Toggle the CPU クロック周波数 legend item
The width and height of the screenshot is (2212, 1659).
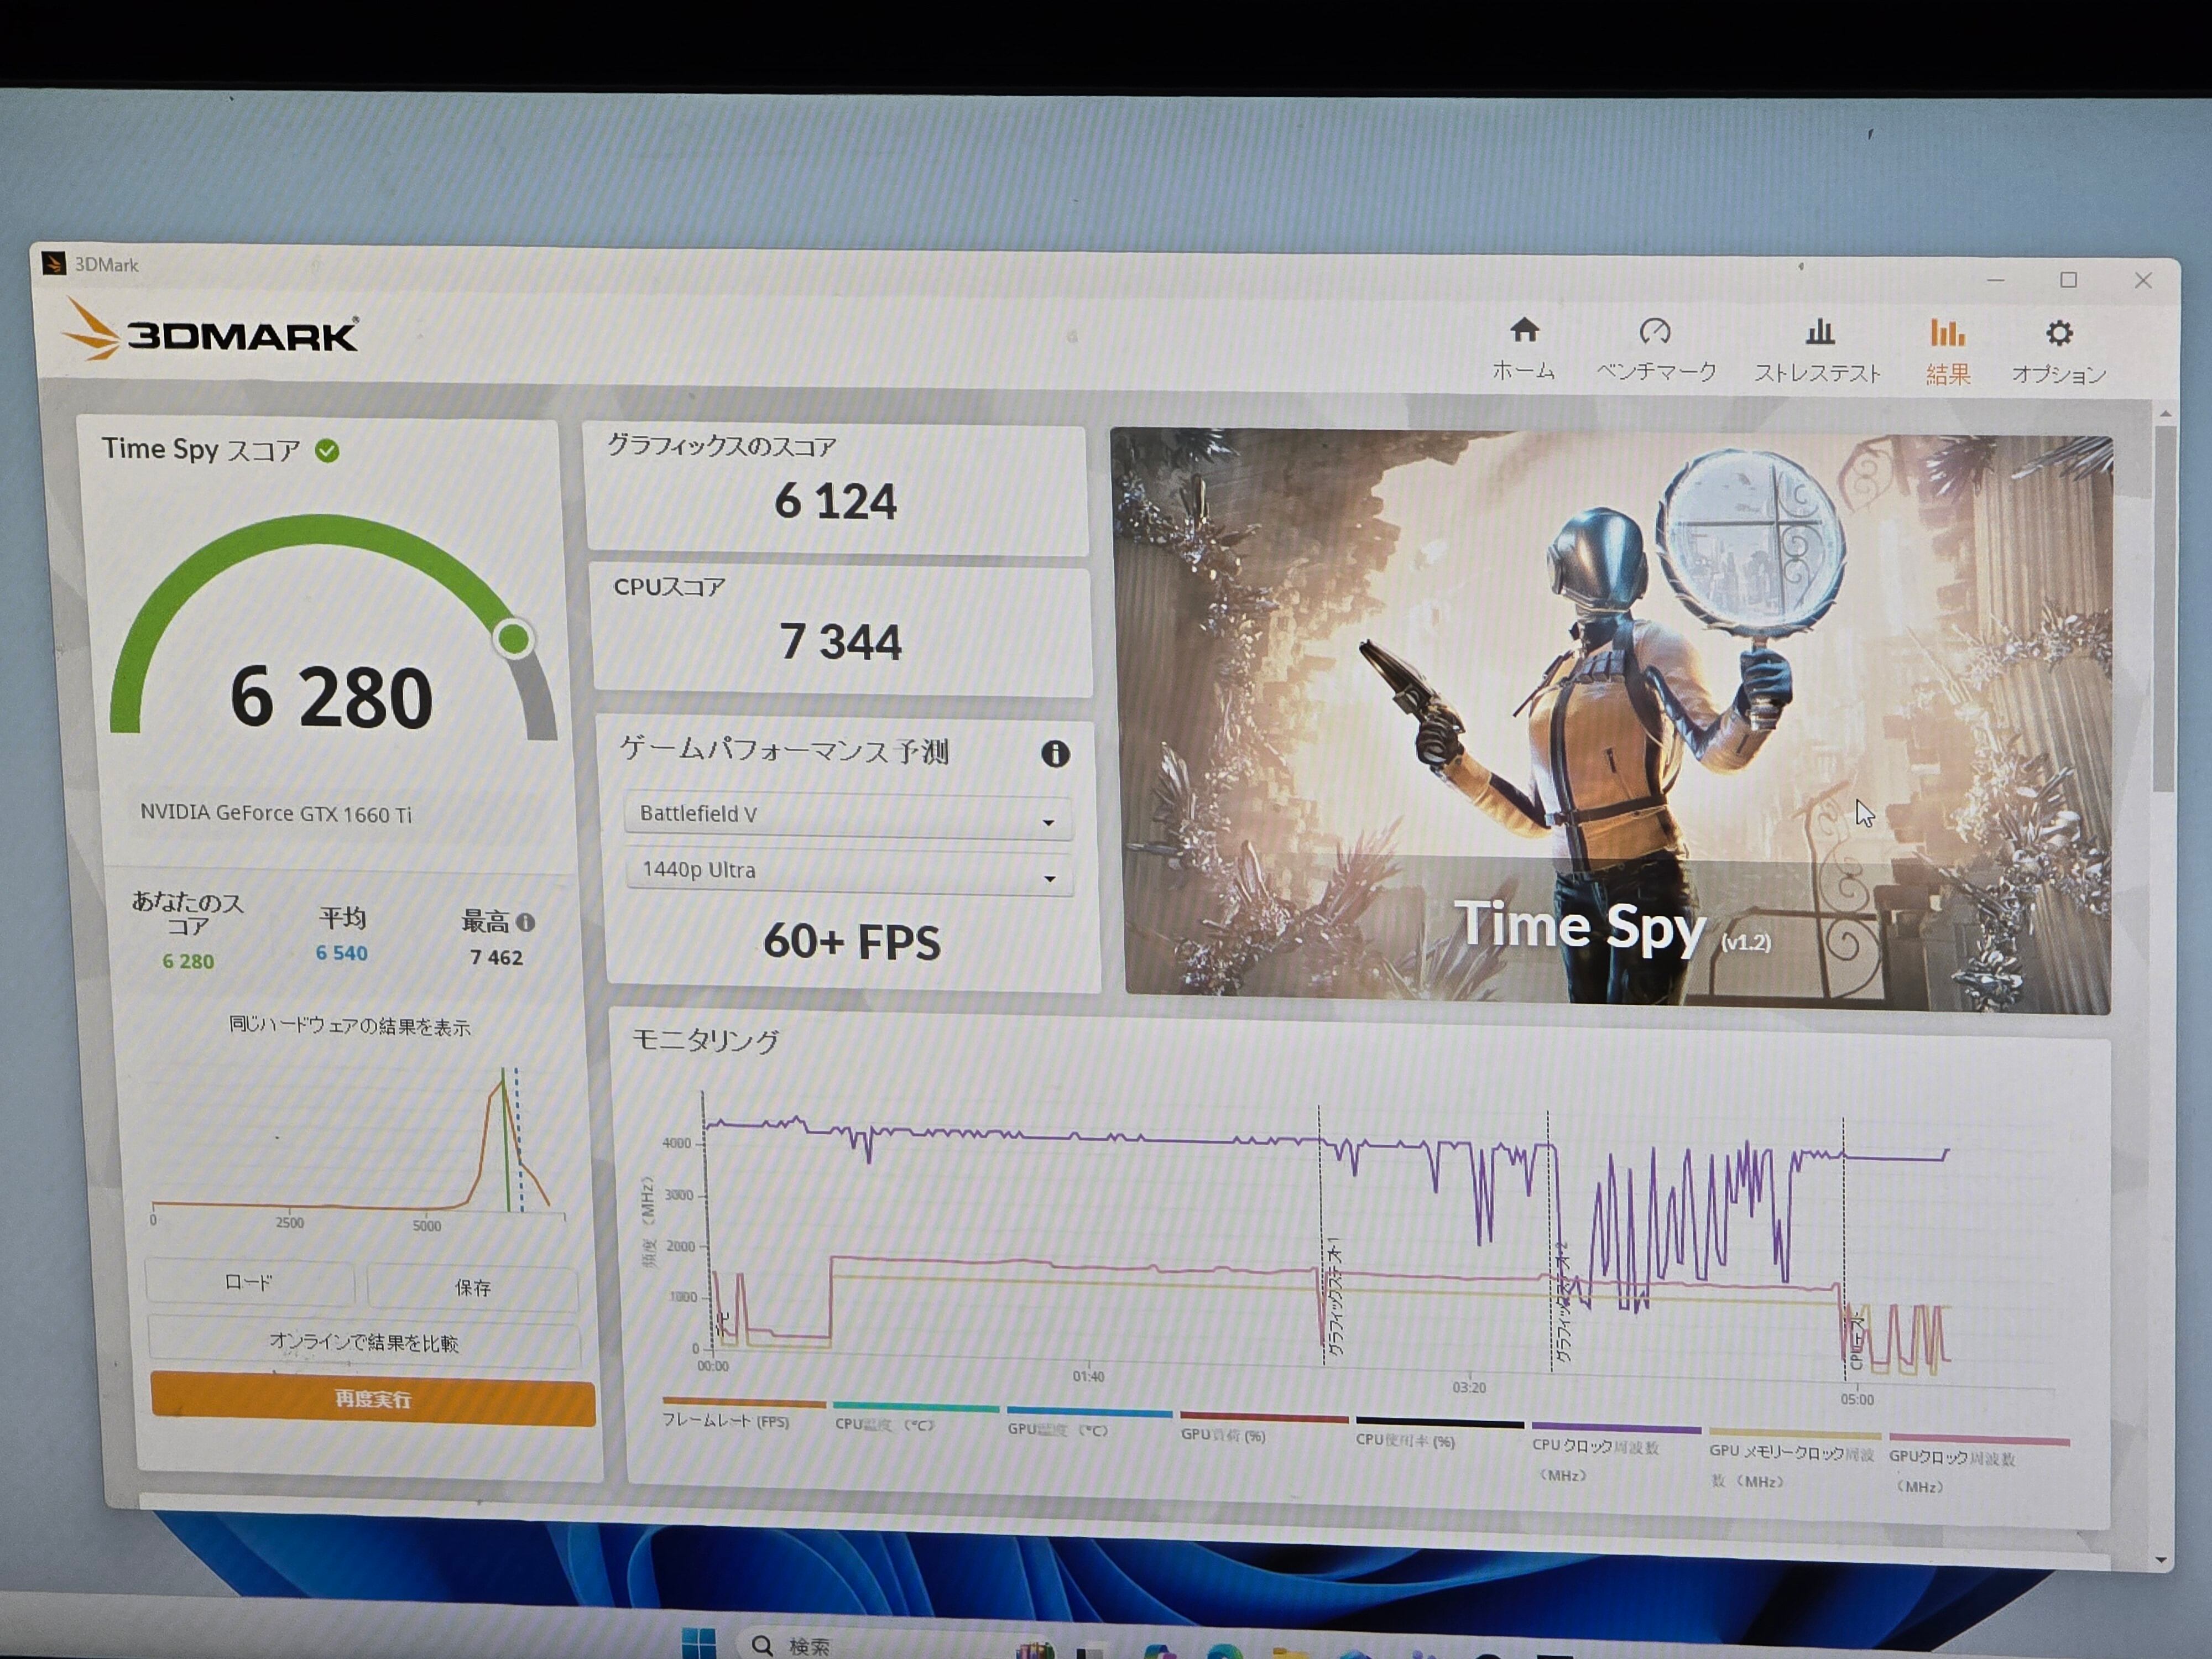click(1596, 1446)
